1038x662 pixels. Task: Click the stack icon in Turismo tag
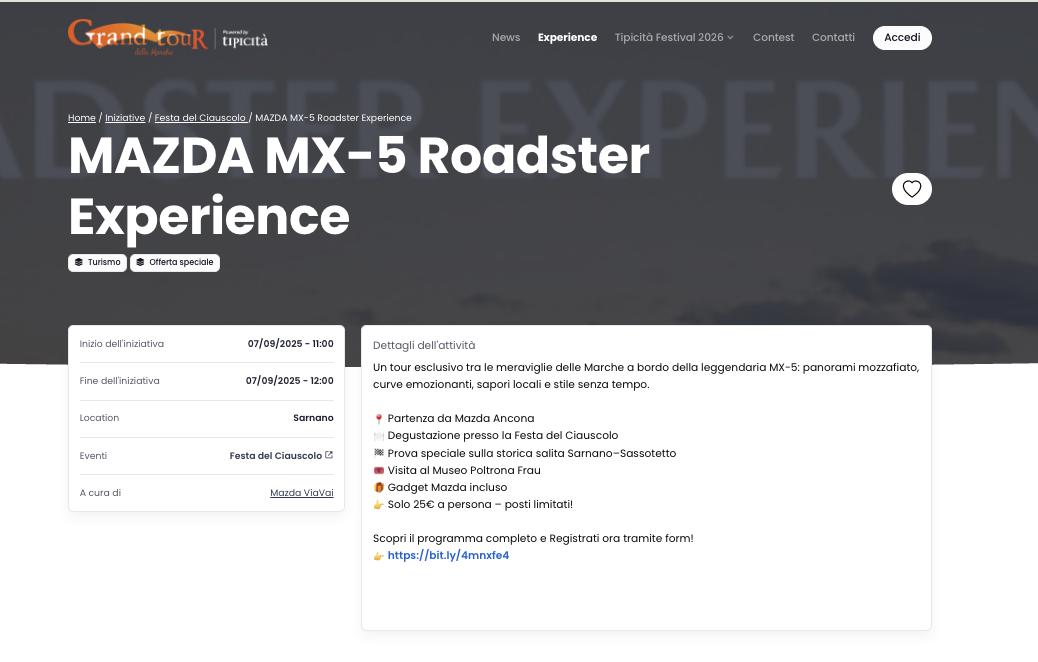click(x=79, y=262)
